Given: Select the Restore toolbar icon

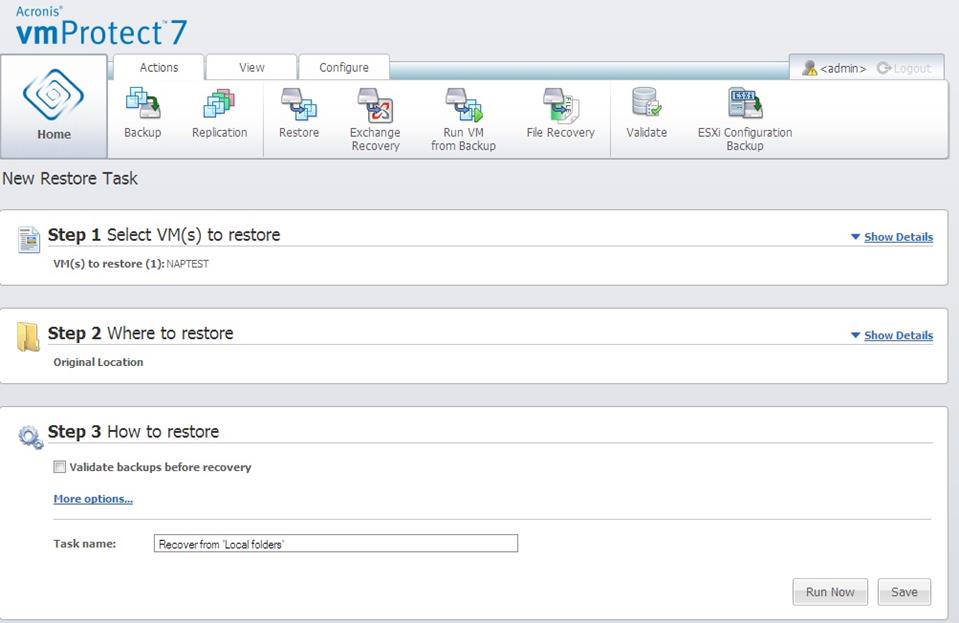Looking at the screenshot, I should coord(298,103).
